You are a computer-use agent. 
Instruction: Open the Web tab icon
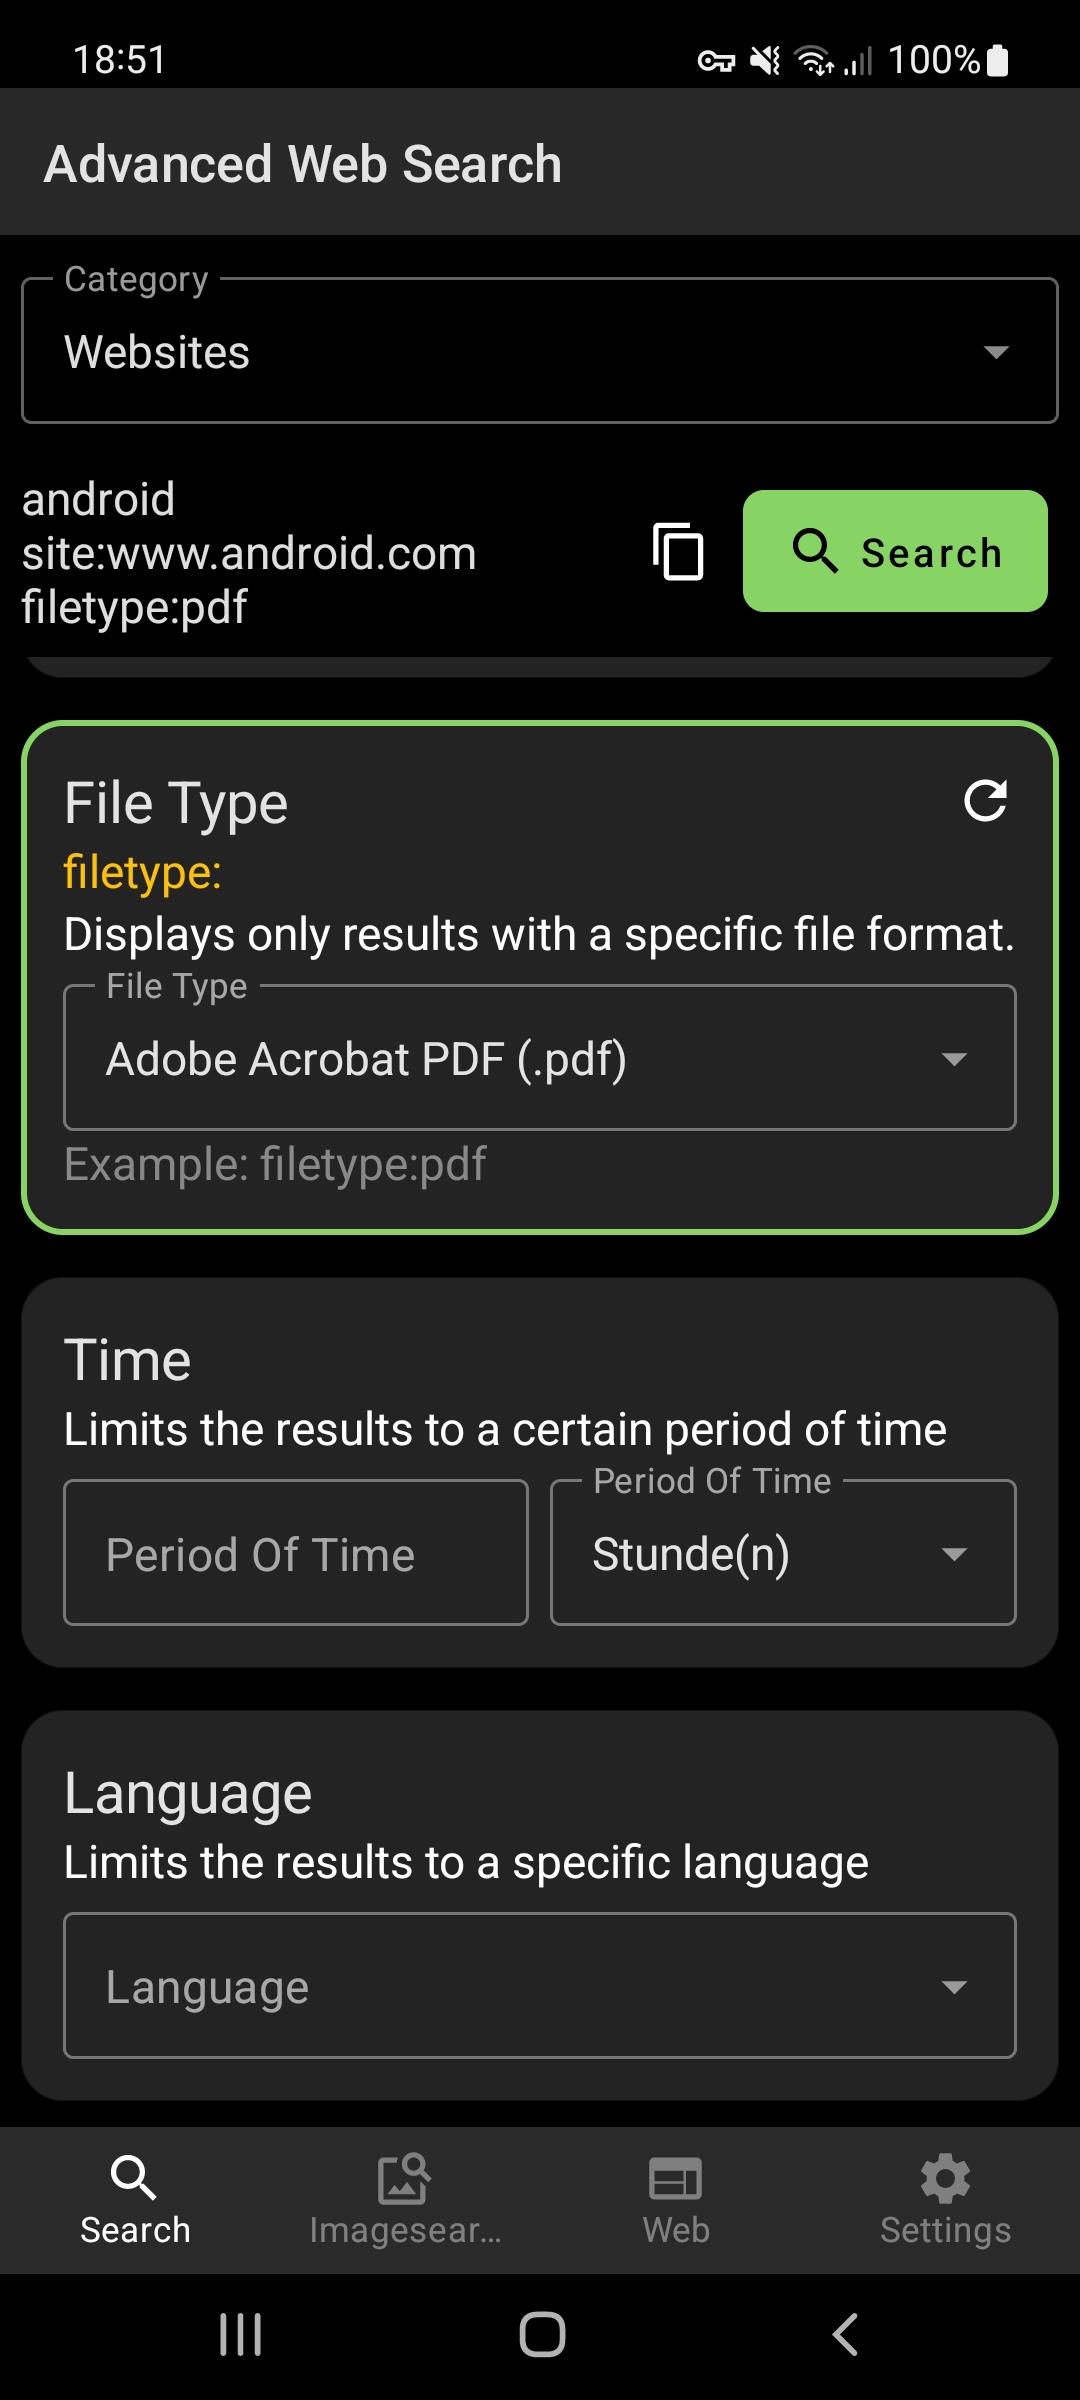pyautogui.click(x=675, y=2180)
